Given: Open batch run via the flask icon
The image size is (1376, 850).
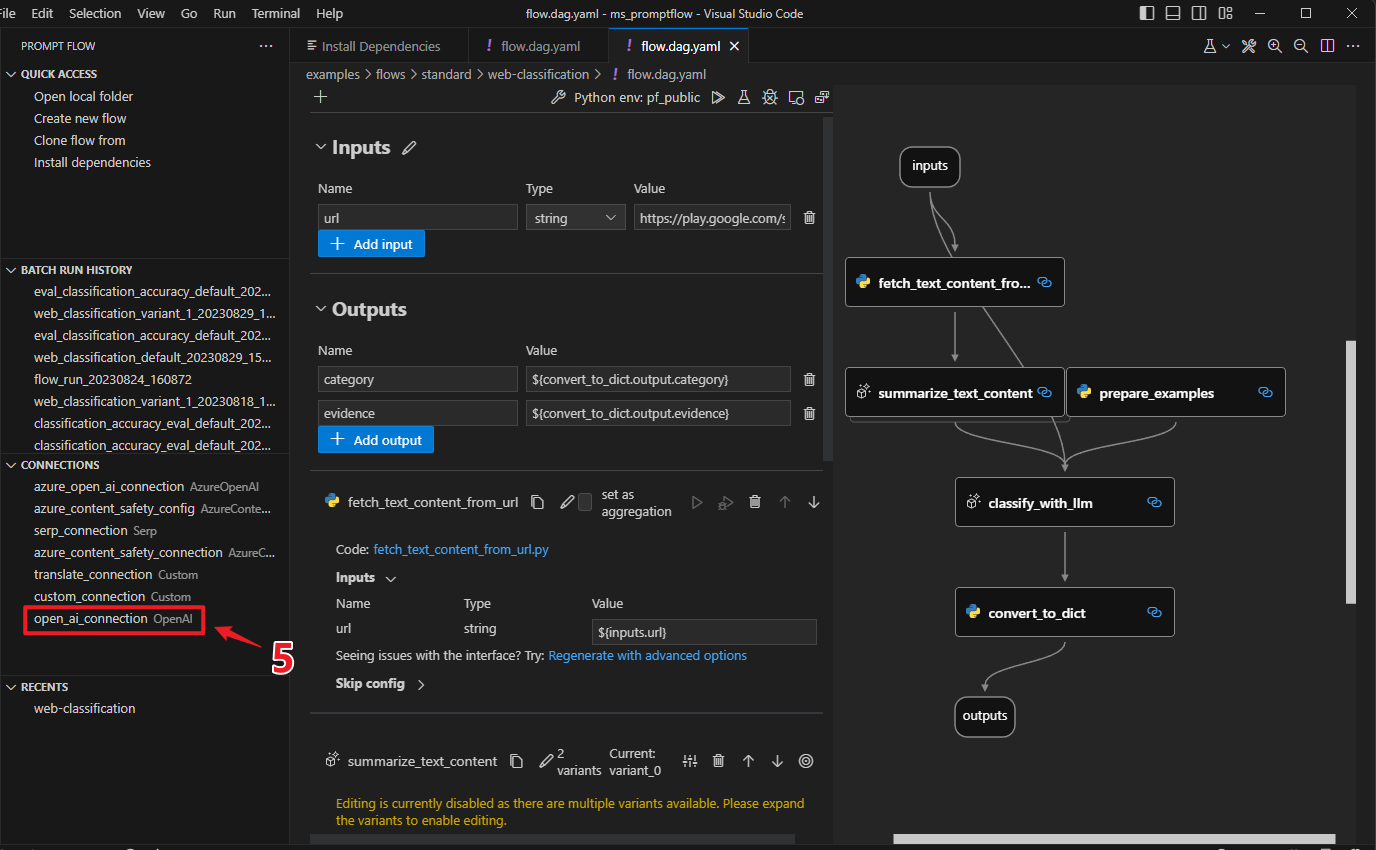Looking at the screenshot, I should (x=742, y=97).
